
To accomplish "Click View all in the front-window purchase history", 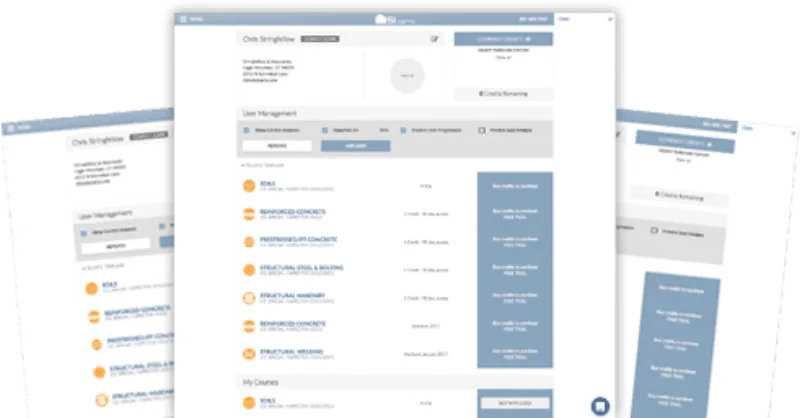I will 504,57.
